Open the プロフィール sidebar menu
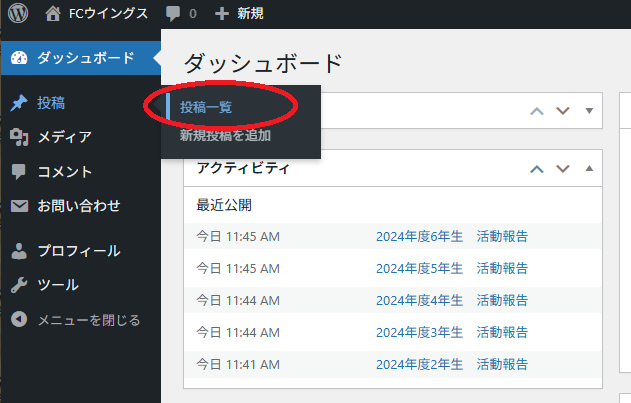The height and width of the screenshot is (403, 631). [77, 250]
